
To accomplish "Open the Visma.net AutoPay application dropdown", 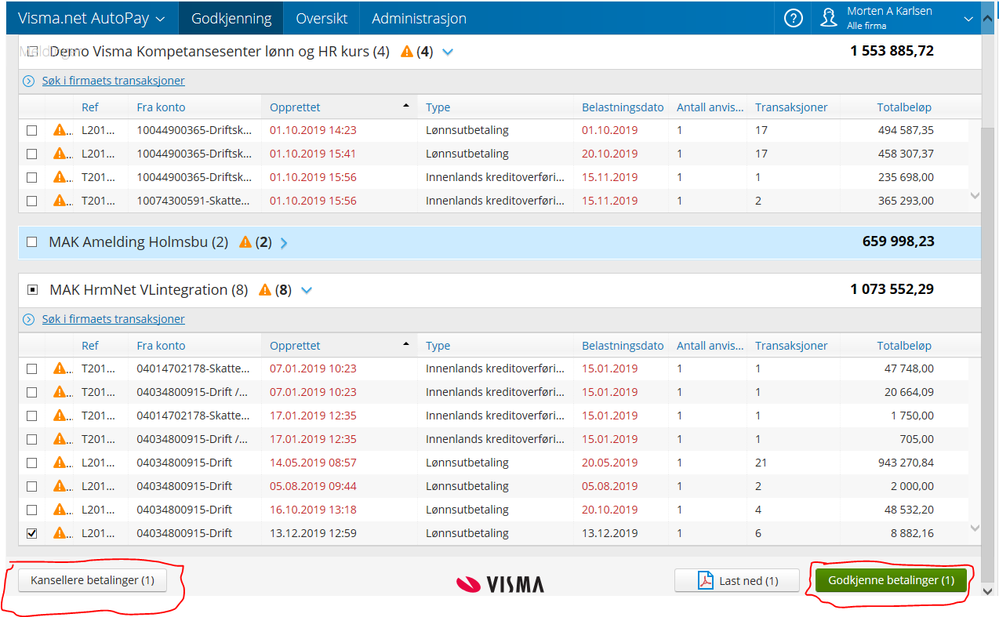I will tap(91, 18).
